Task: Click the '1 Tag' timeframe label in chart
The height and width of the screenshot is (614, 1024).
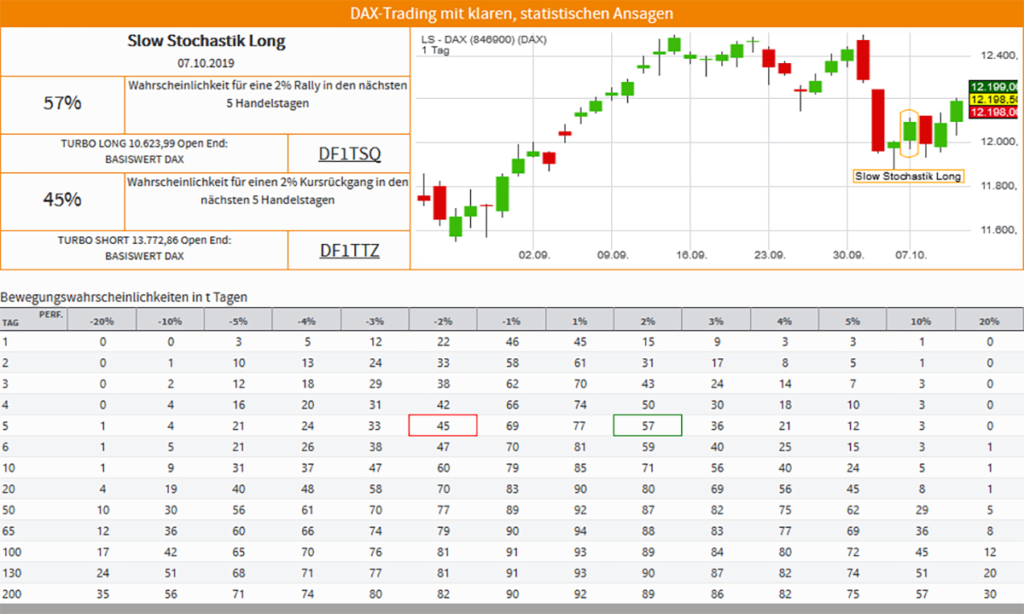Action: tap(435, 50)
